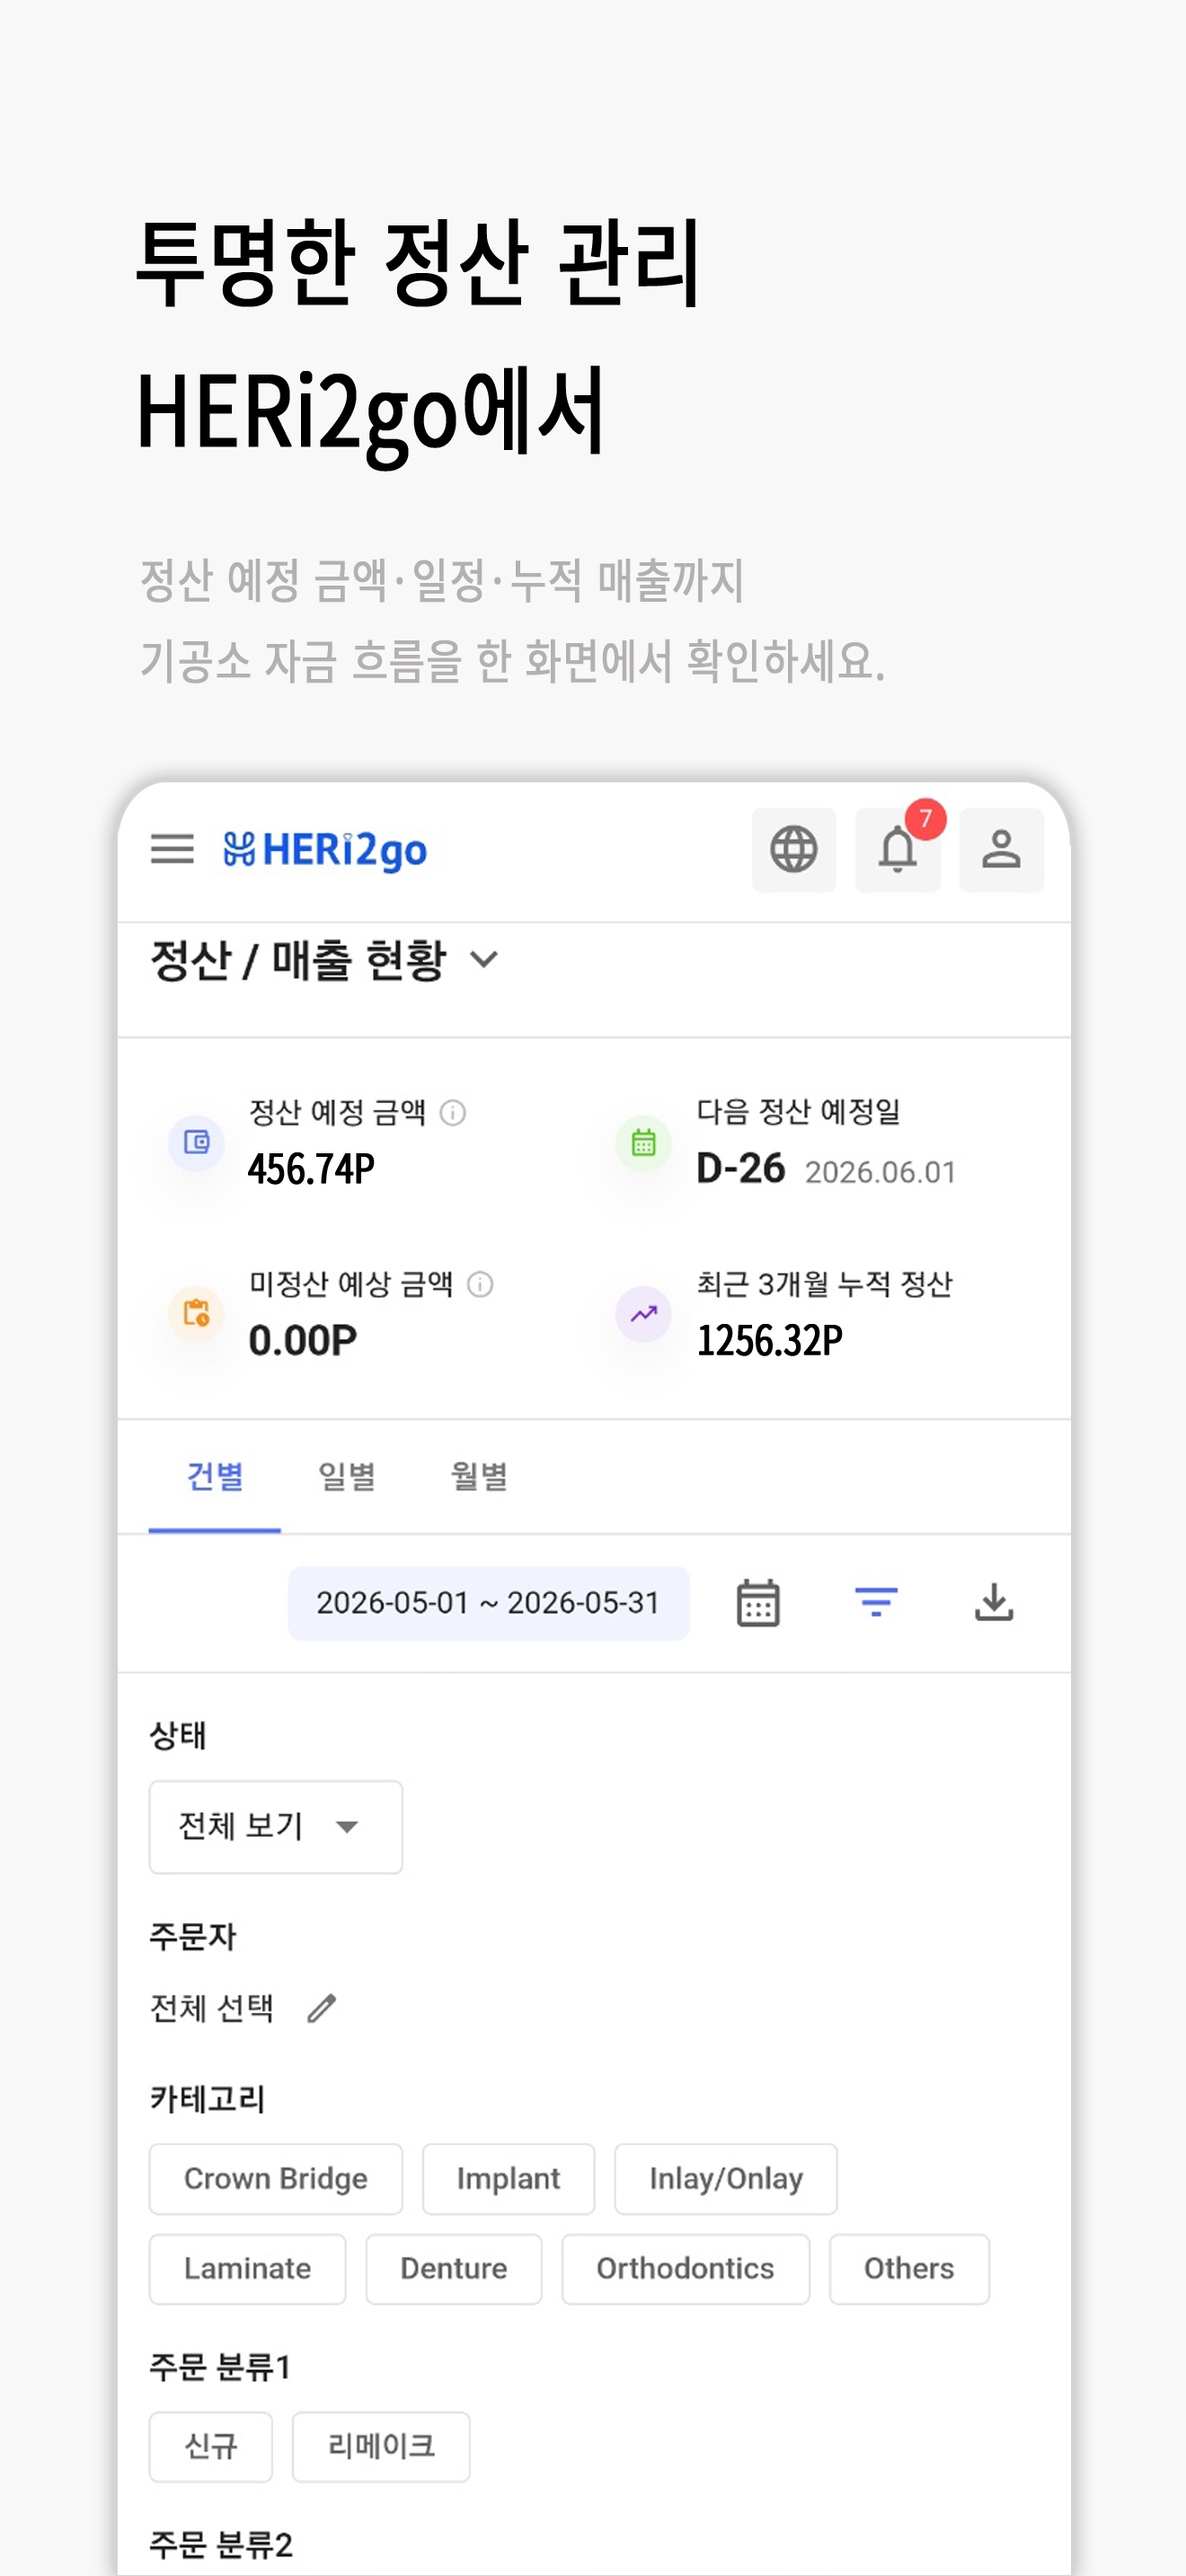This screenshot has height=2576, width=1186.
Task: Click the 상태 filter label
Action: (x=178, y=1735)
